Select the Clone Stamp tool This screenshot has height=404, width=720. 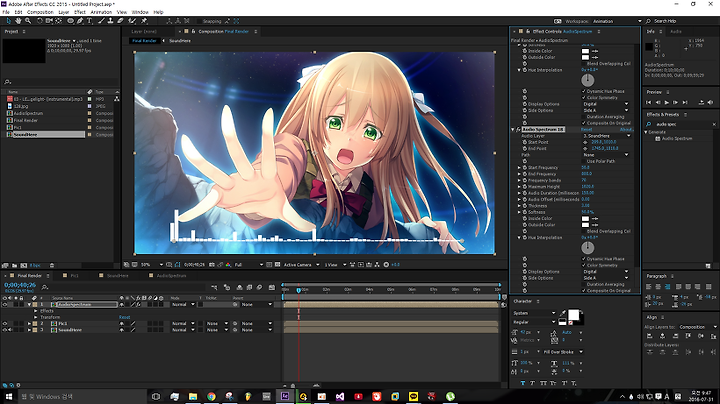point(111,21)
